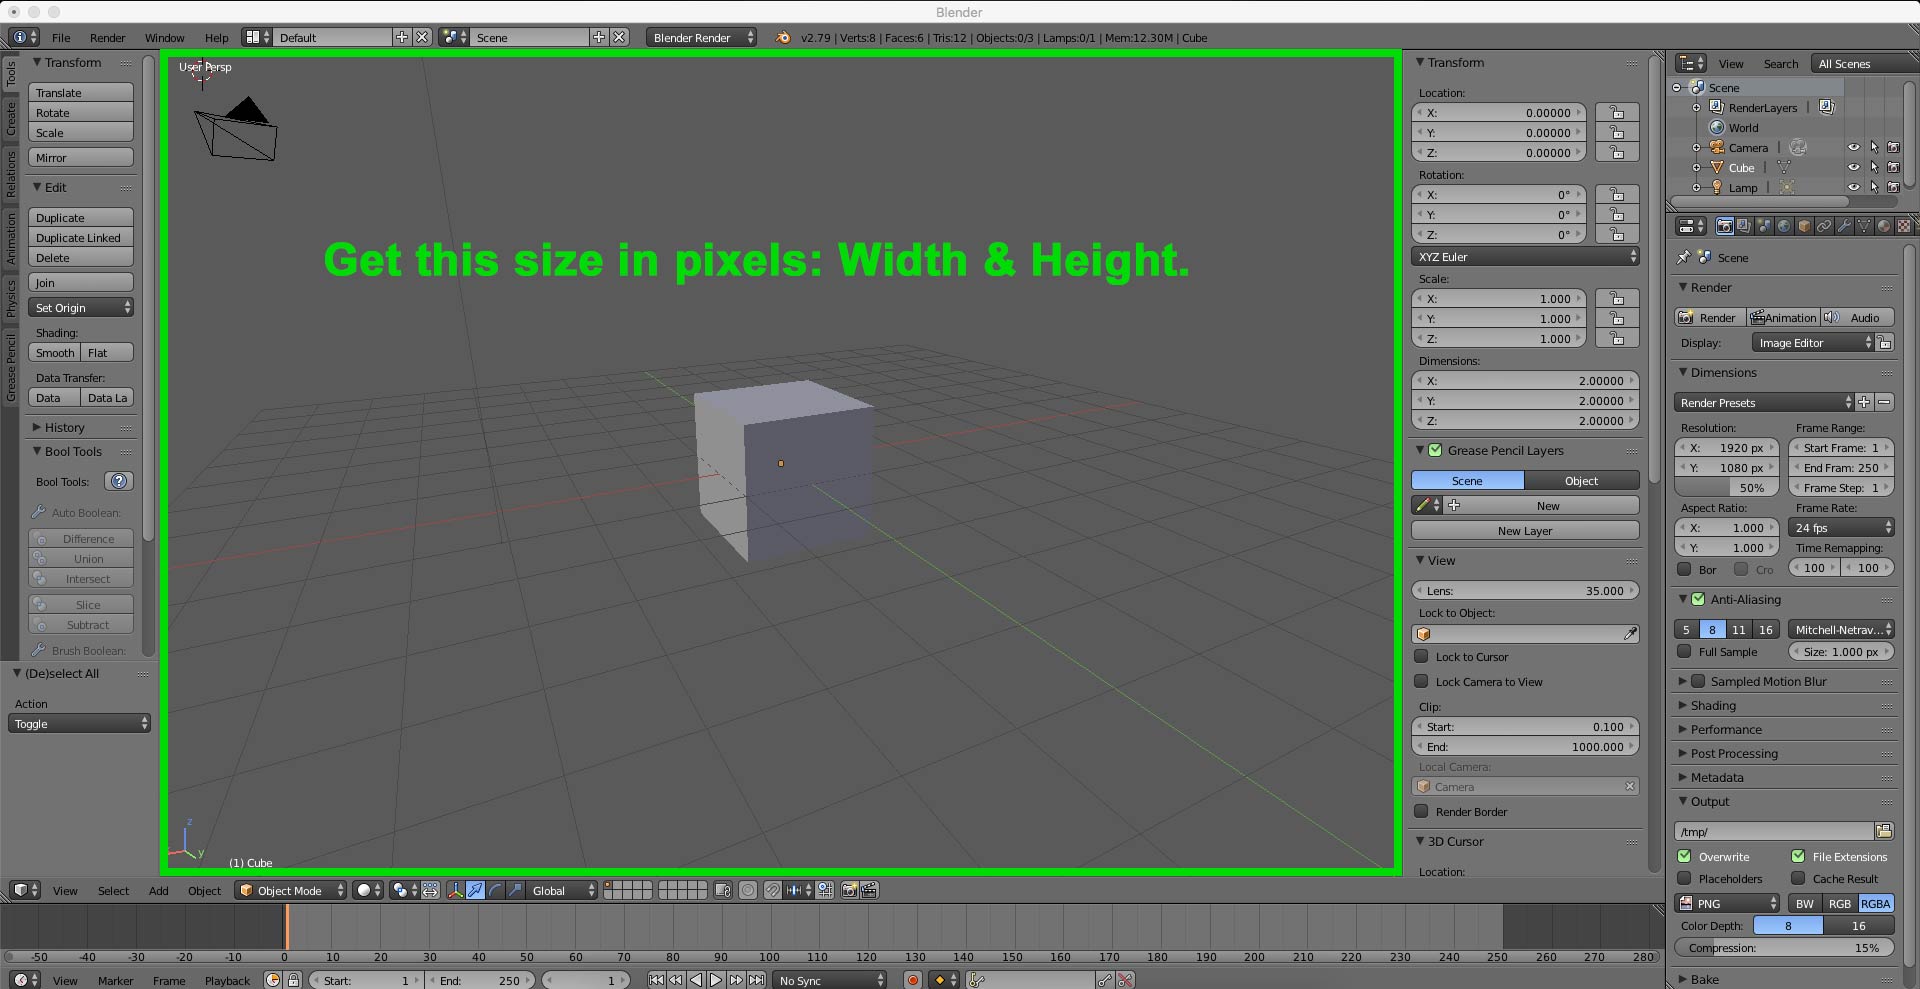Open the Constraints chain-link icon
The image size is (1920, 989).
coord(1823,225)
